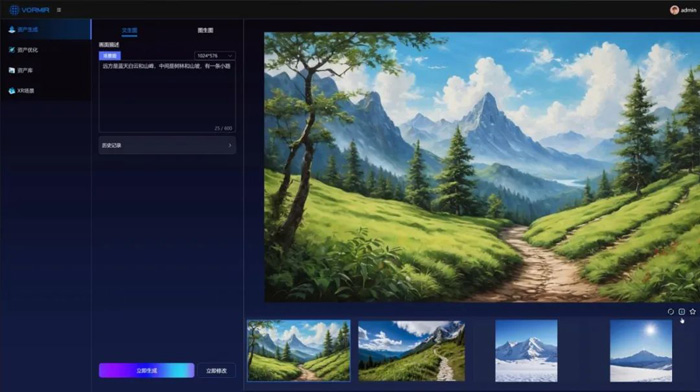Expand the history record row chevron
Image resolution: width=700 pixels, height=392 pixels.
tap(230, 146)
